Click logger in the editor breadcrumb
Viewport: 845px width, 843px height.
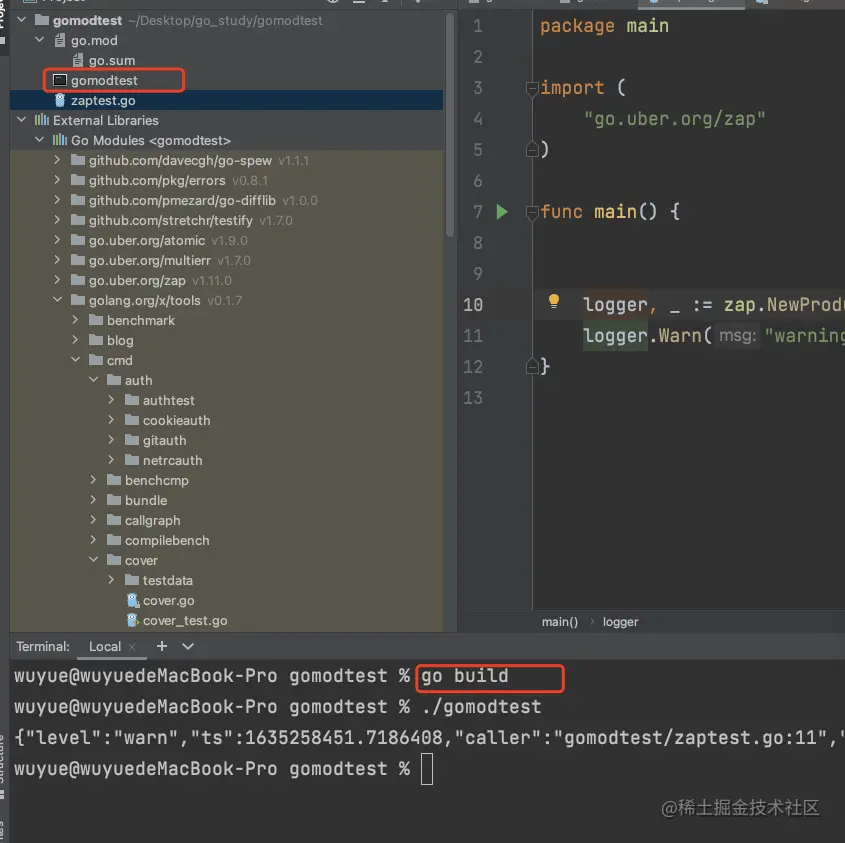point(620,621)
